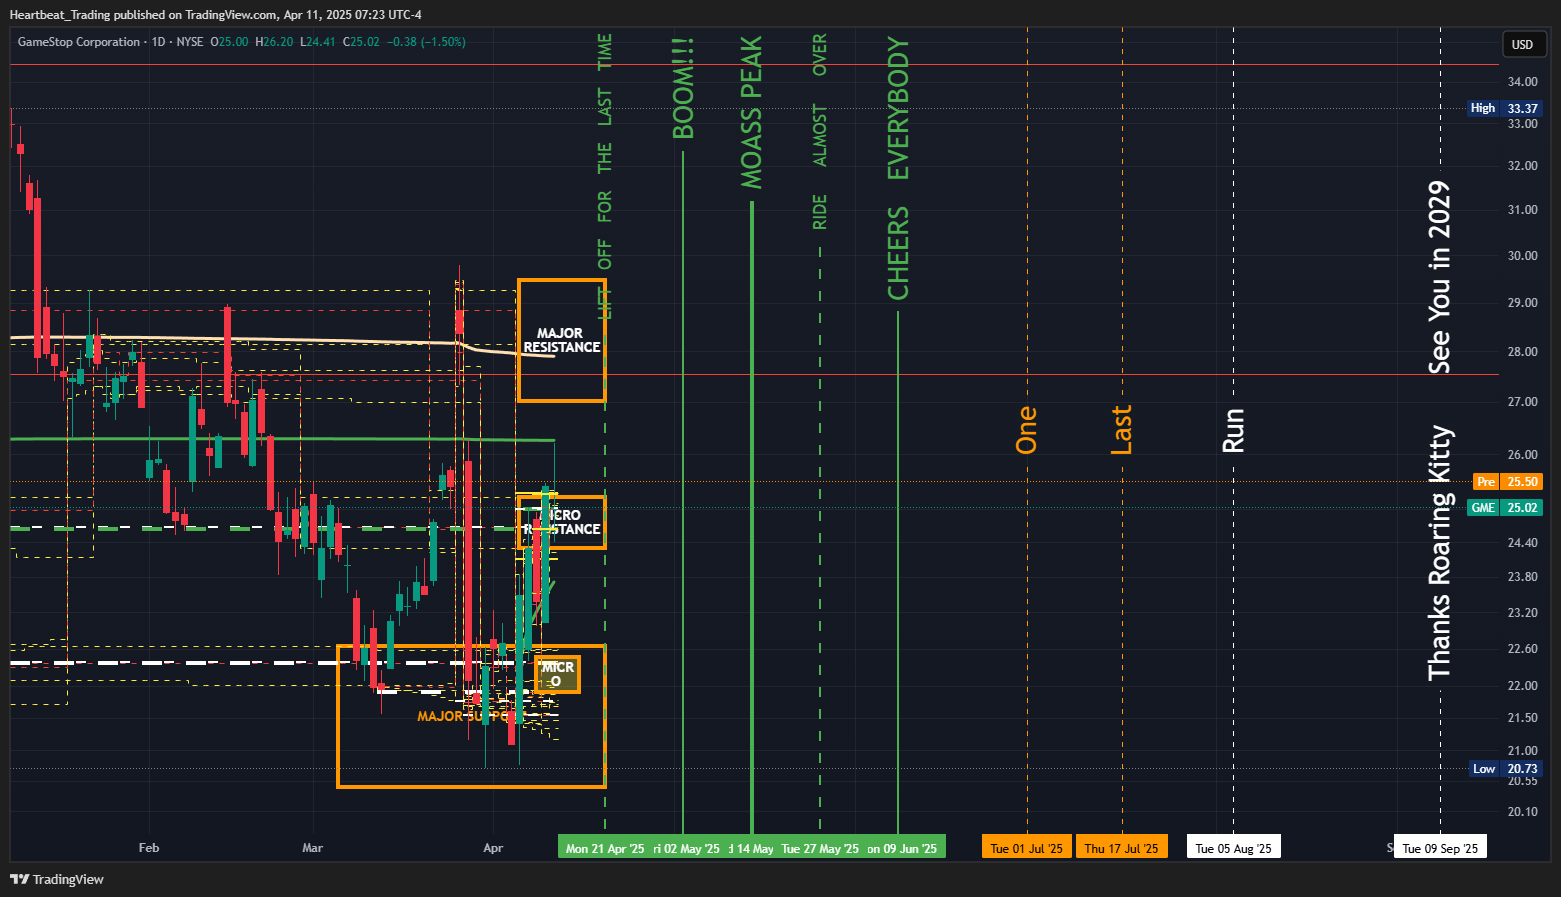The width and height of the screenshot is (1561, 897).
Task: Select the MAJOR RESISTANCE box label
Action: [562, 340]
